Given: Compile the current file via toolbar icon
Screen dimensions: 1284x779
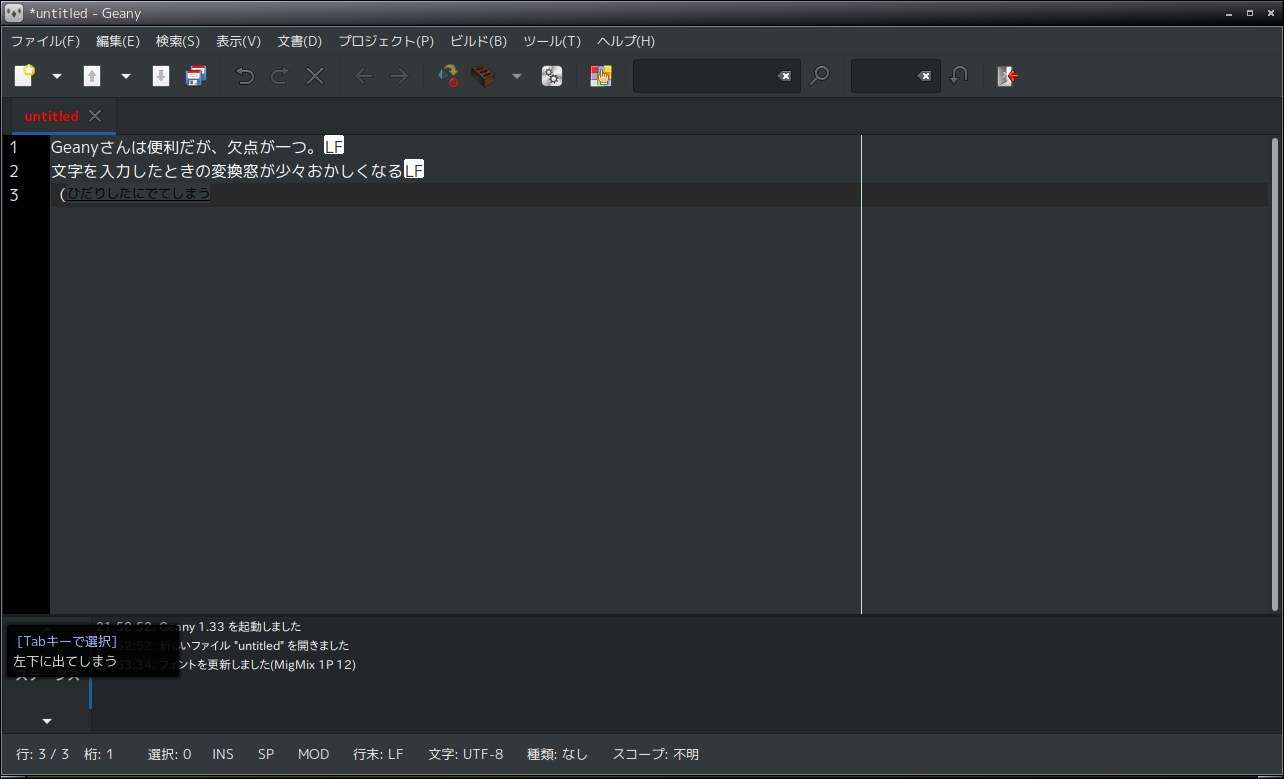Looking at the screenshot, I should pyautogui.click(x=449, y=76).
